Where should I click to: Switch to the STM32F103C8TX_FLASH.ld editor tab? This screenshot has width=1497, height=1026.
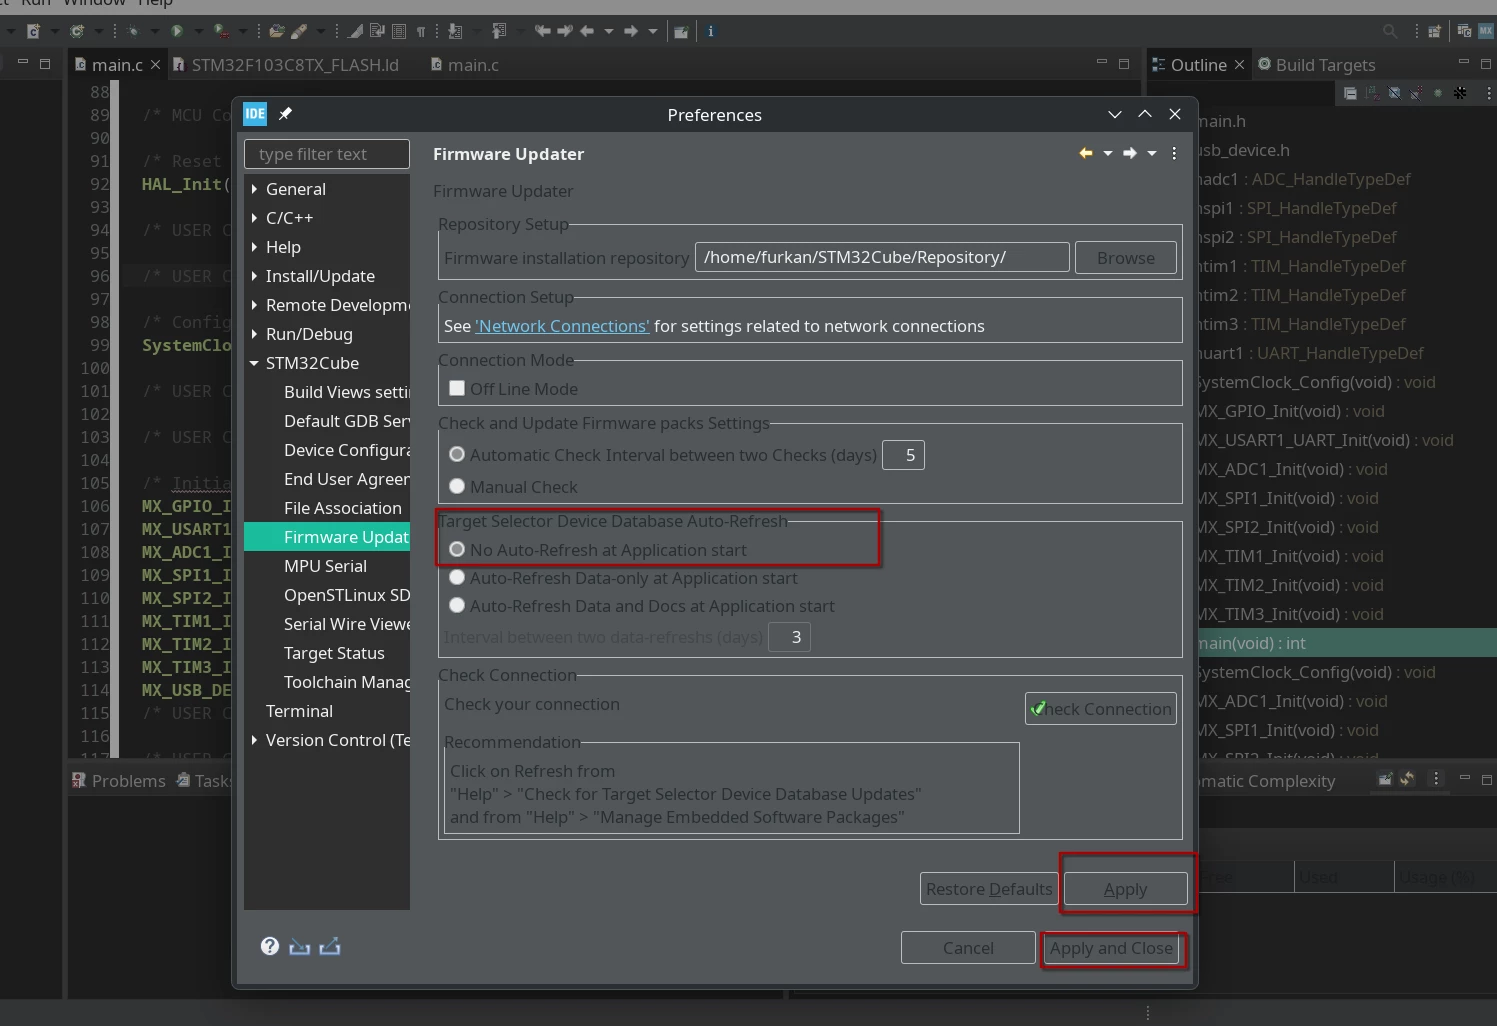click(x=286, y=65)
